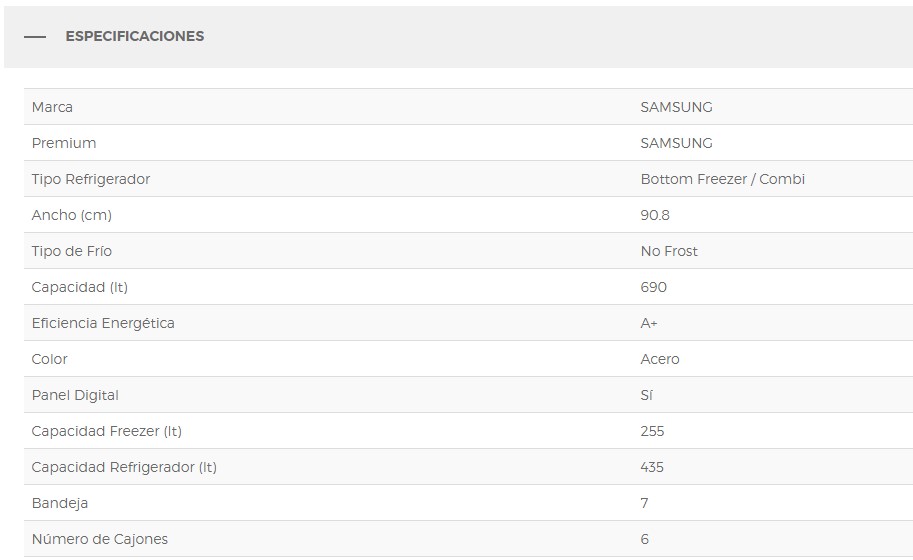Select the Tipo Refrigerador label
Screen dimensions: 913x560
[x=91, y=179]
